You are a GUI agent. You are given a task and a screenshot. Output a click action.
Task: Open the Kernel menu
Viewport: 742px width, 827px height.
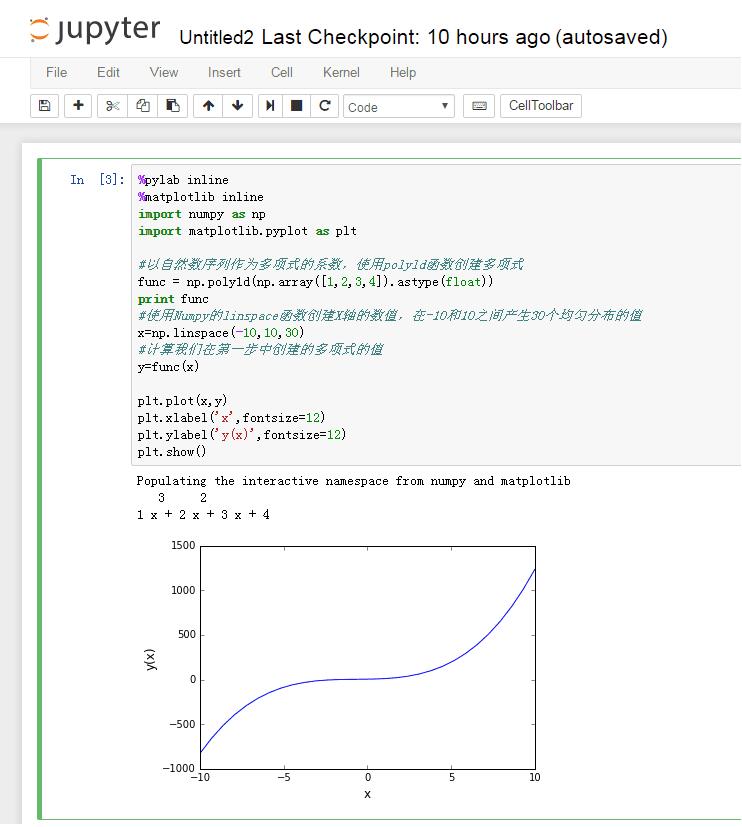click(341, 72)
